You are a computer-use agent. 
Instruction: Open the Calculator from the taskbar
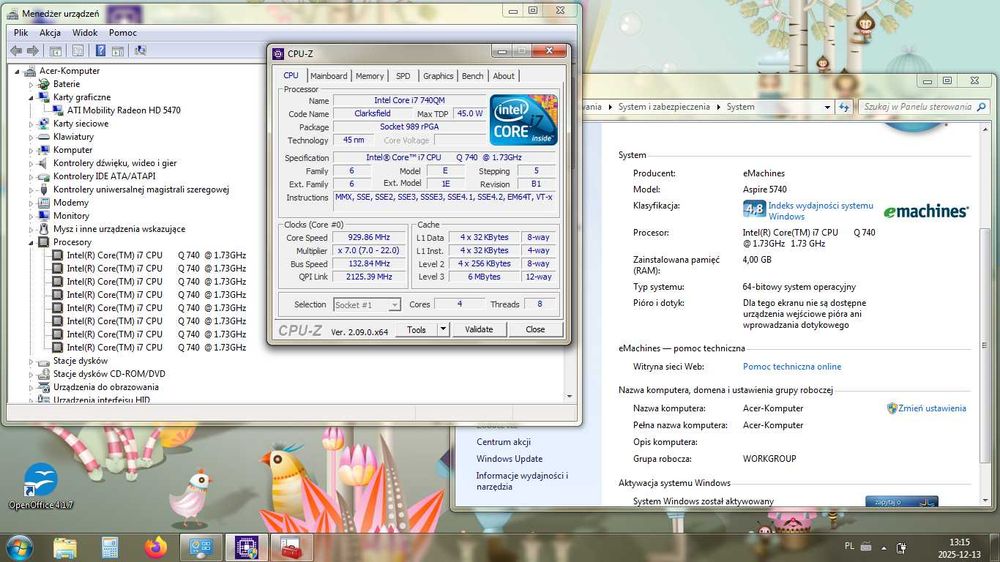[x=110, y=547]
